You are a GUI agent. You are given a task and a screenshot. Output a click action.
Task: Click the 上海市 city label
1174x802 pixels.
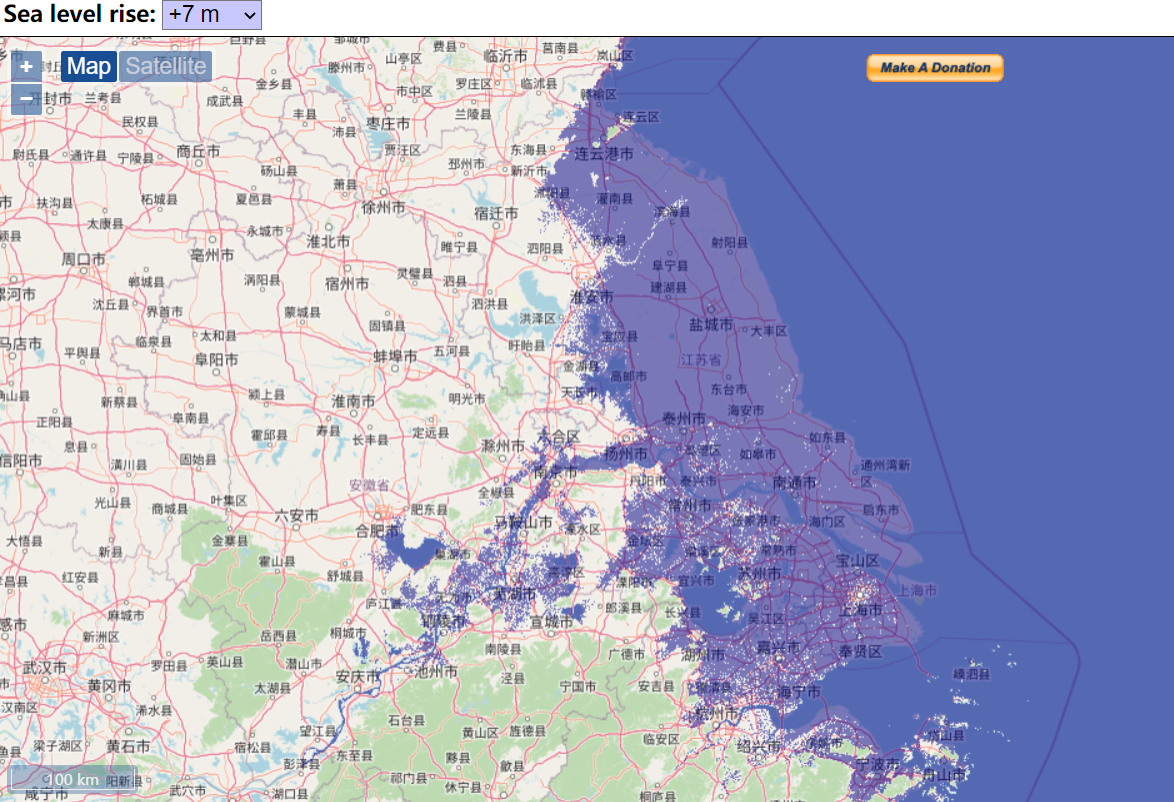pyautogui.click(x=860, y=610)
